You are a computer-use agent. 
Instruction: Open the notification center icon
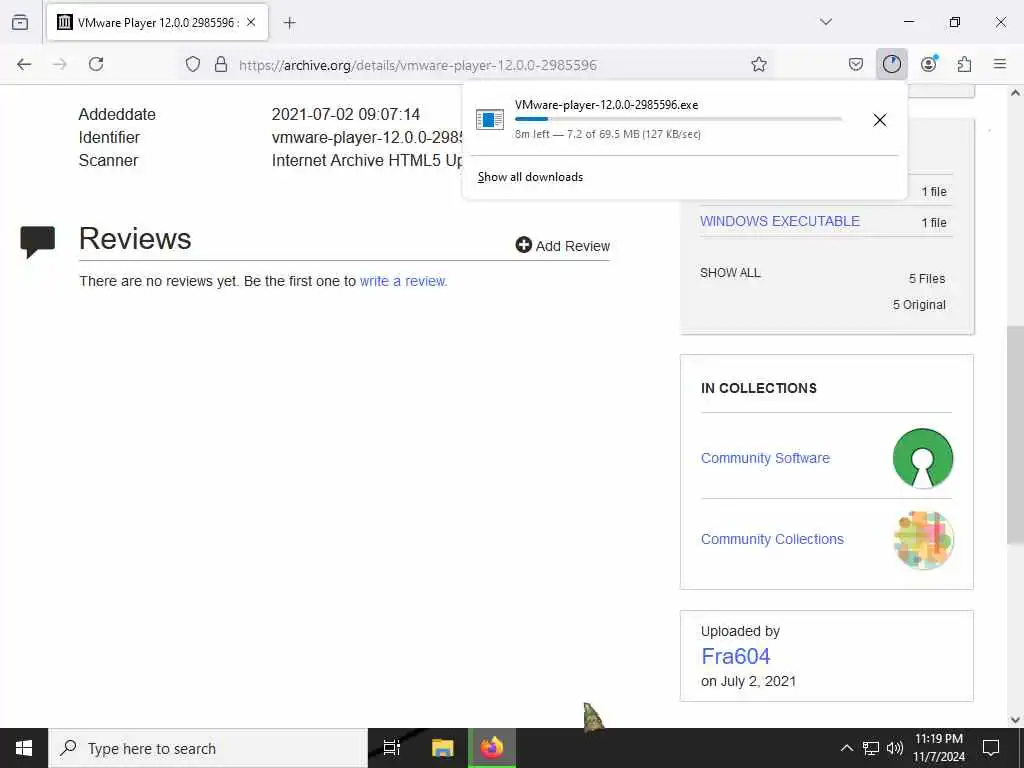(x=991, y=748)
